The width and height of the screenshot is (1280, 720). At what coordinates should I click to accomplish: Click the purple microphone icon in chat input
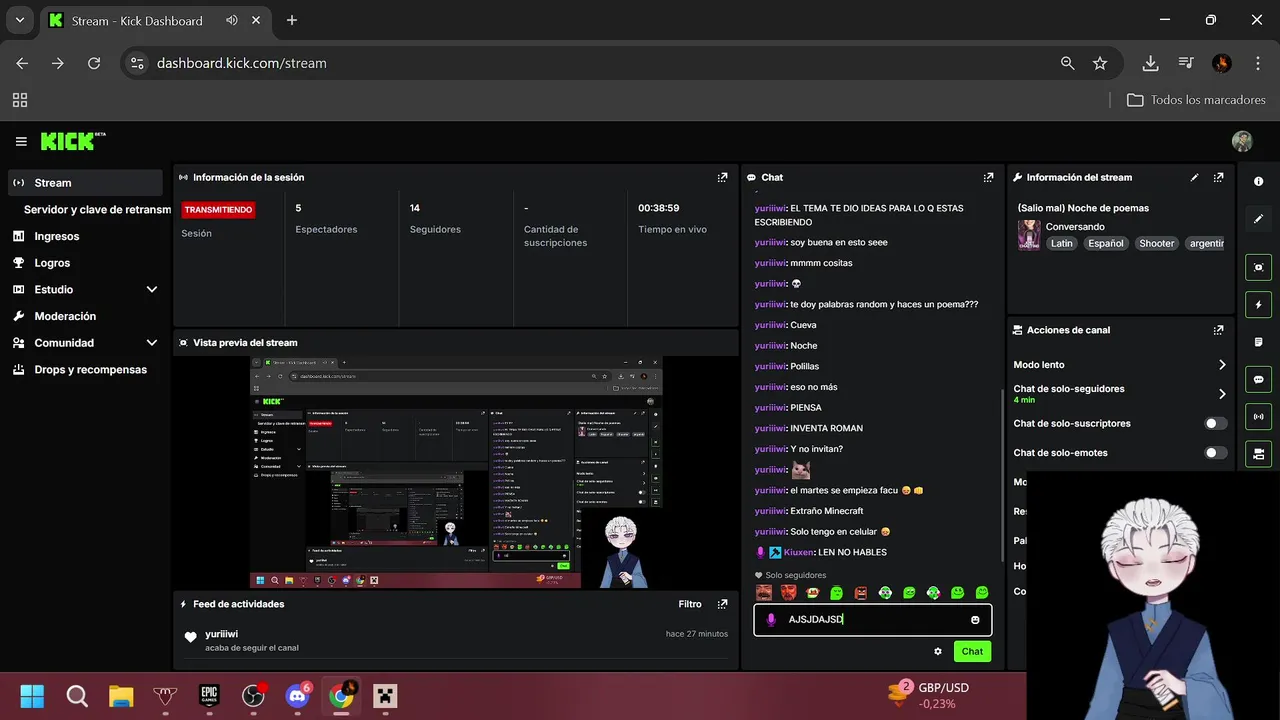tap(771, 620)
